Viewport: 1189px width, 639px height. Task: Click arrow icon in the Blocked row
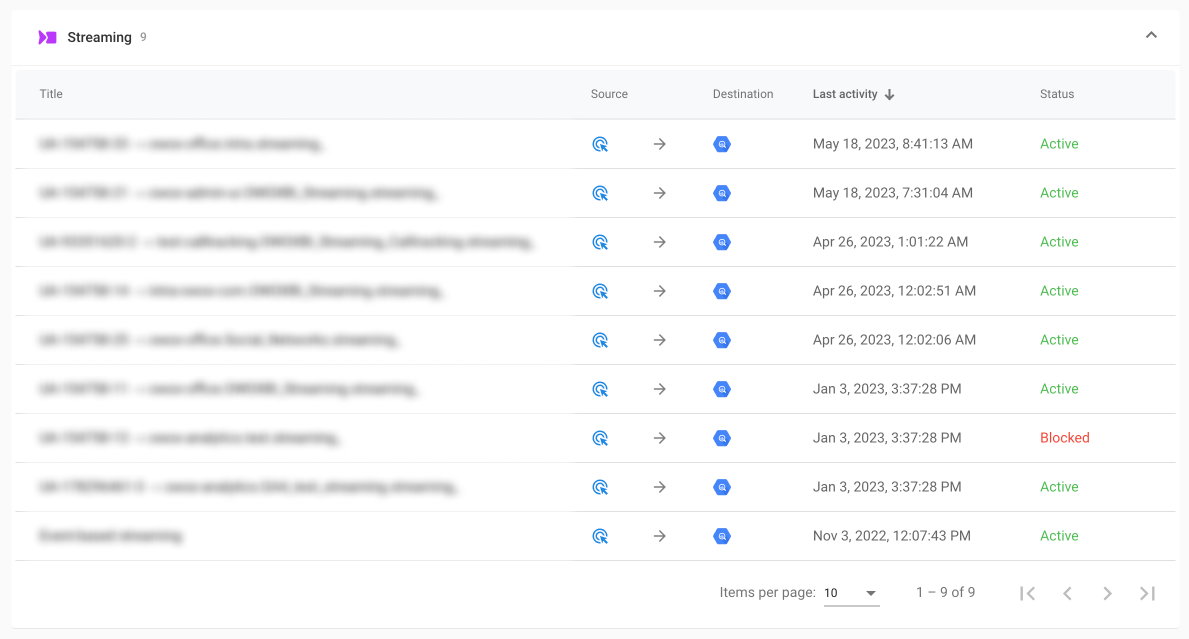click(660, 438)
